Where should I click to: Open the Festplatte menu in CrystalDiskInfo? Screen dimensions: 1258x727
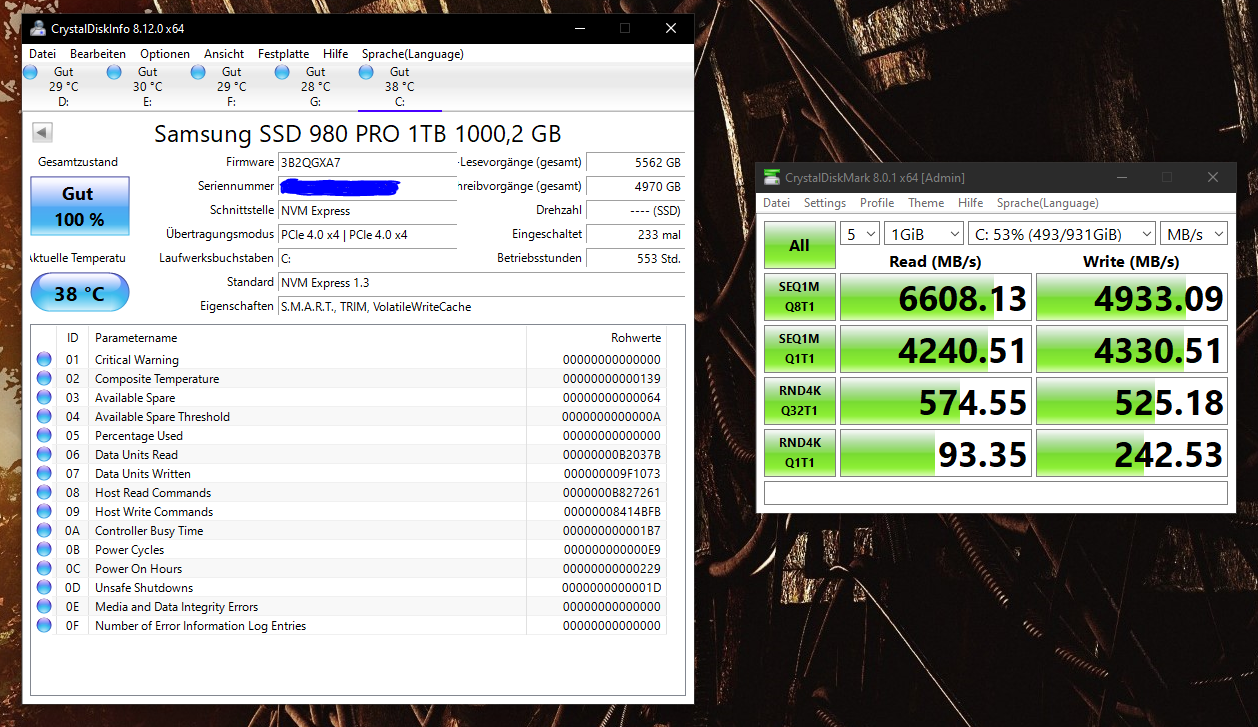click(x=283, y=54)
